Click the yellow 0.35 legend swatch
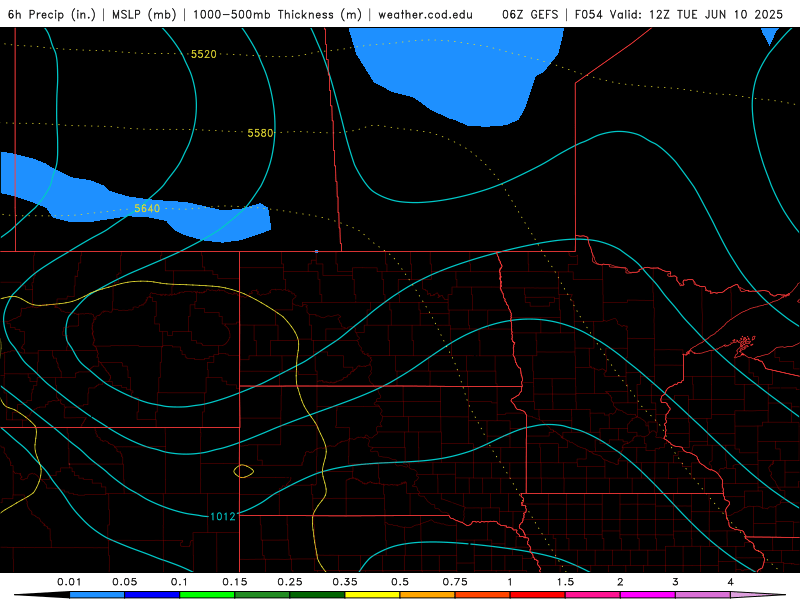Image resolution: width=800 pixels, height=600 pixels. [372, 595]
